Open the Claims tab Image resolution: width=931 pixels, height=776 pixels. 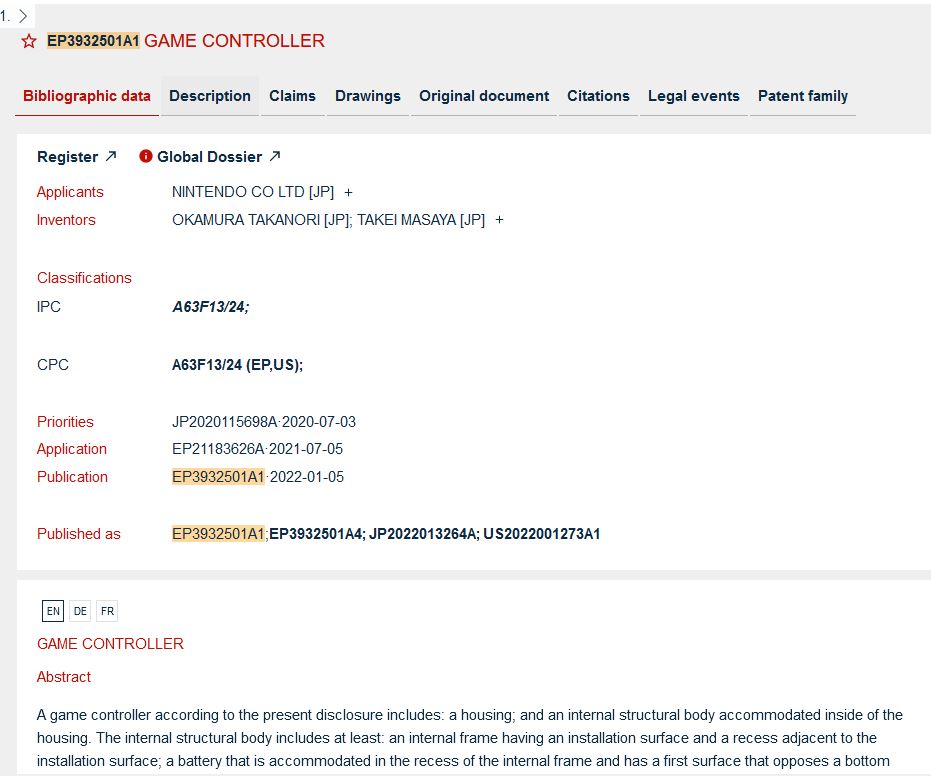pyautogui.click(x=292, y=96)
